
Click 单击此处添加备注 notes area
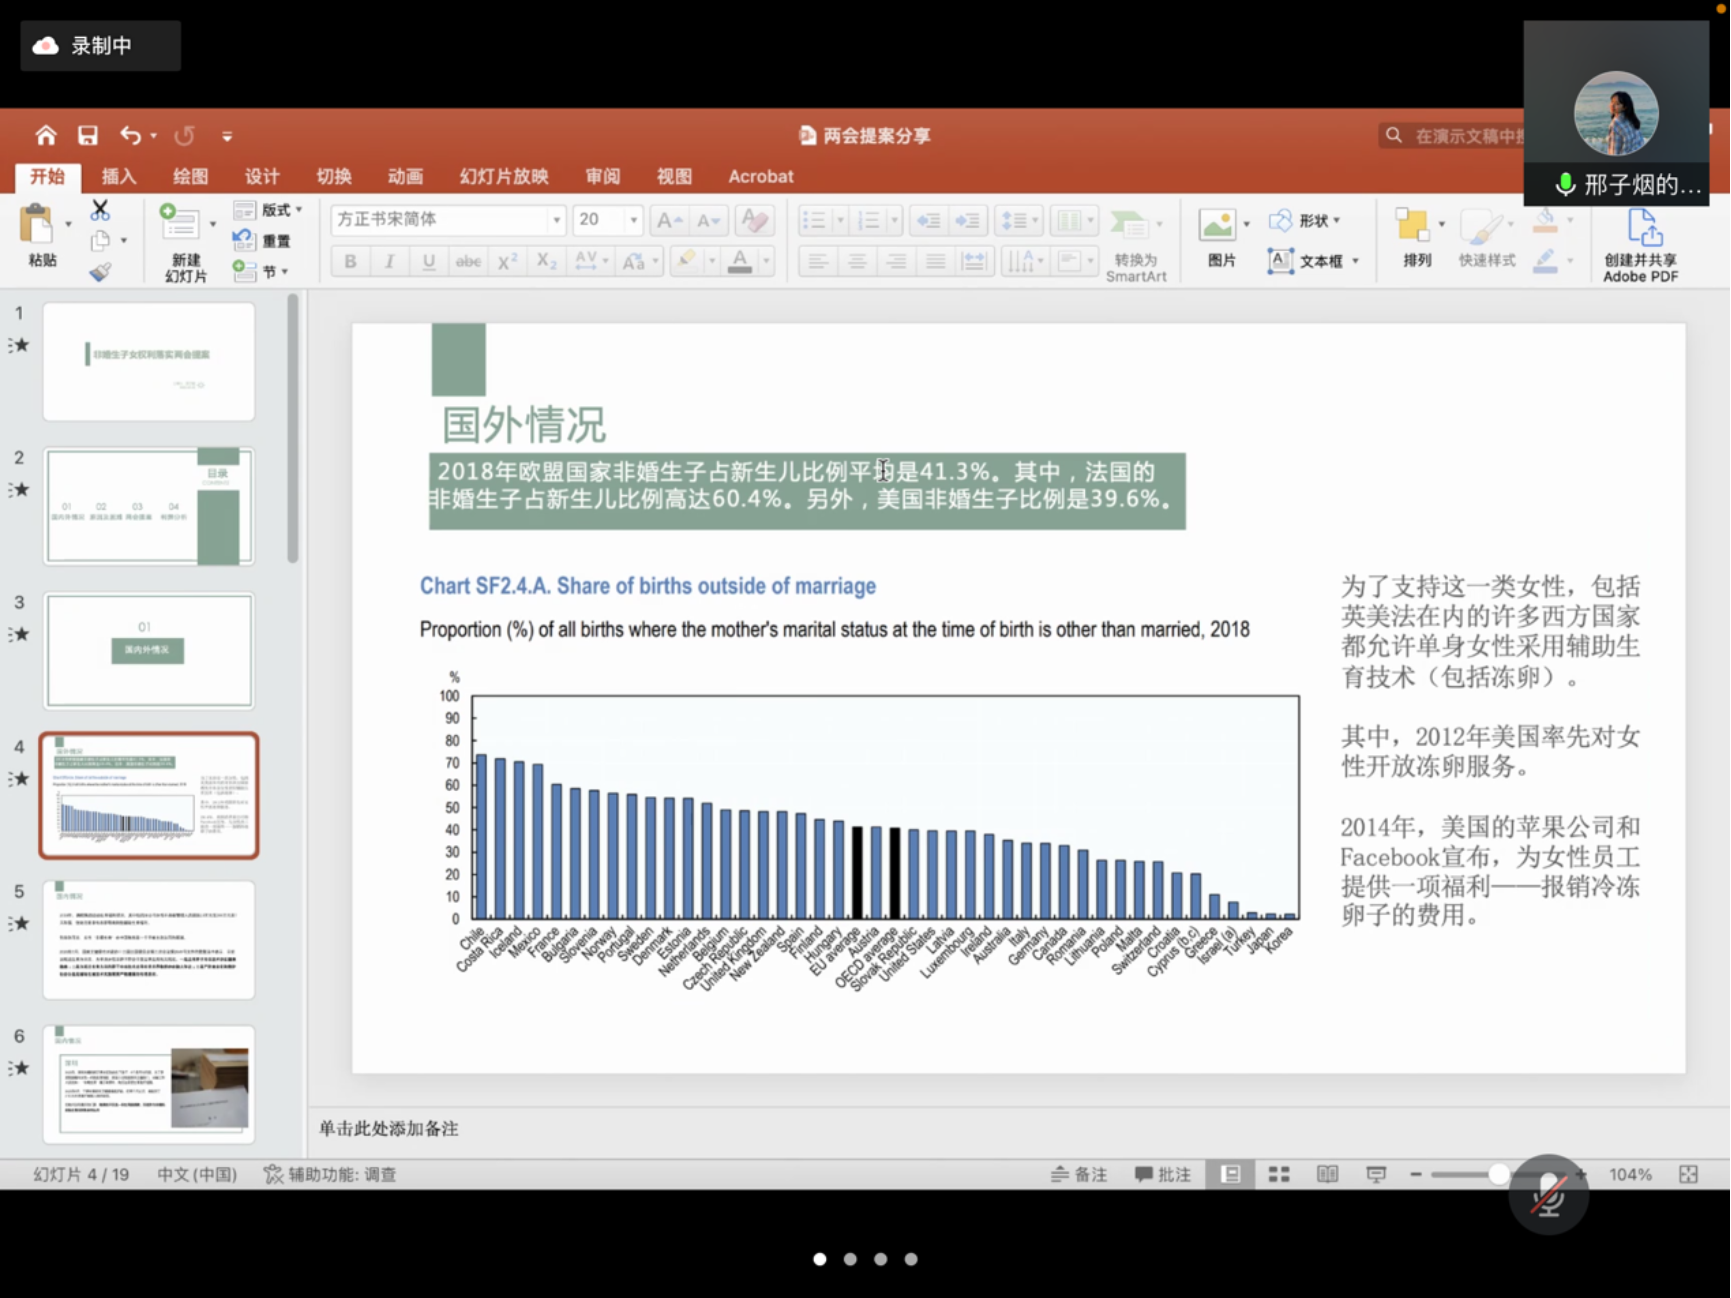point(389,1128)
